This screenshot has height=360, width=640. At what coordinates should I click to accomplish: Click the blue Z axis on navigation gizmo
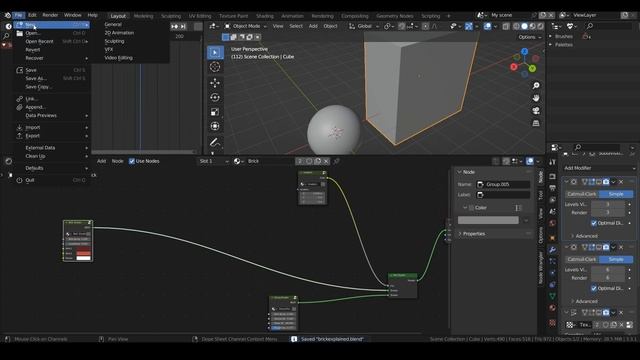click(524, 51)
